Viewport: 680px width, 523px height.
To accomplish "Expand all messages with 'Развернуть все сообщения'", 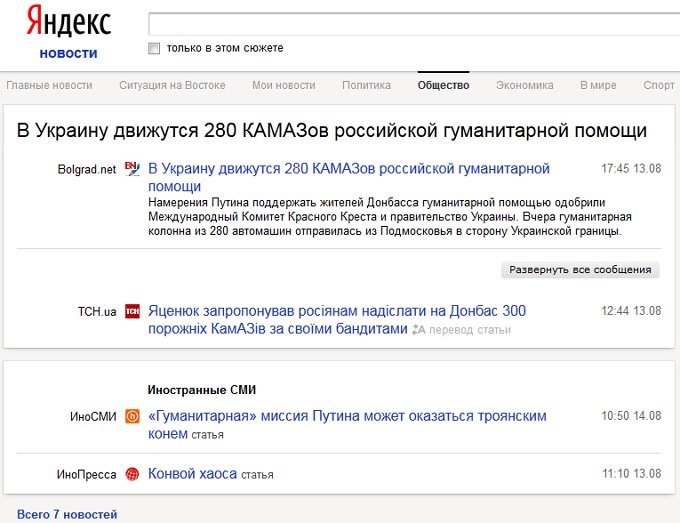I will 580,270.
